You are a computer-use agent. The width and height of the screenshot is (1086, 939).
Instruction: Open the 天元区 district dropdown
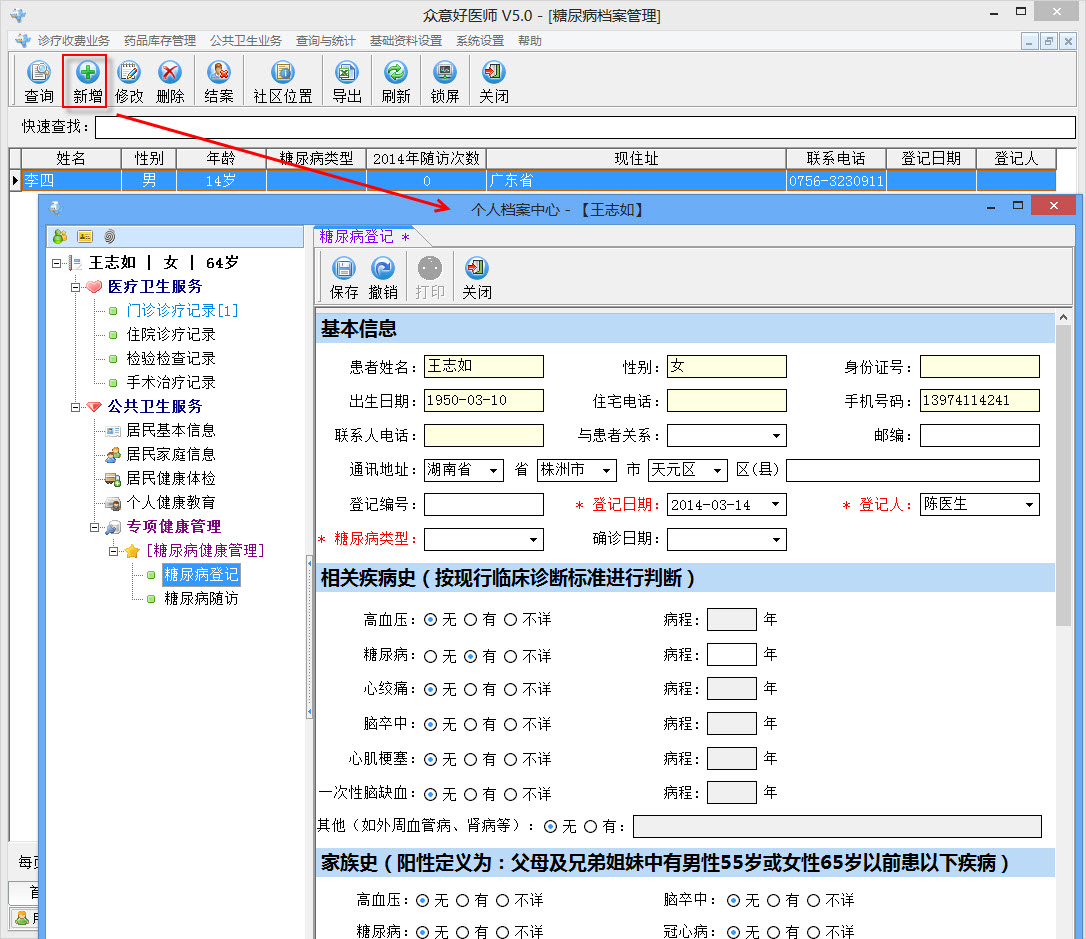(718, 470)
